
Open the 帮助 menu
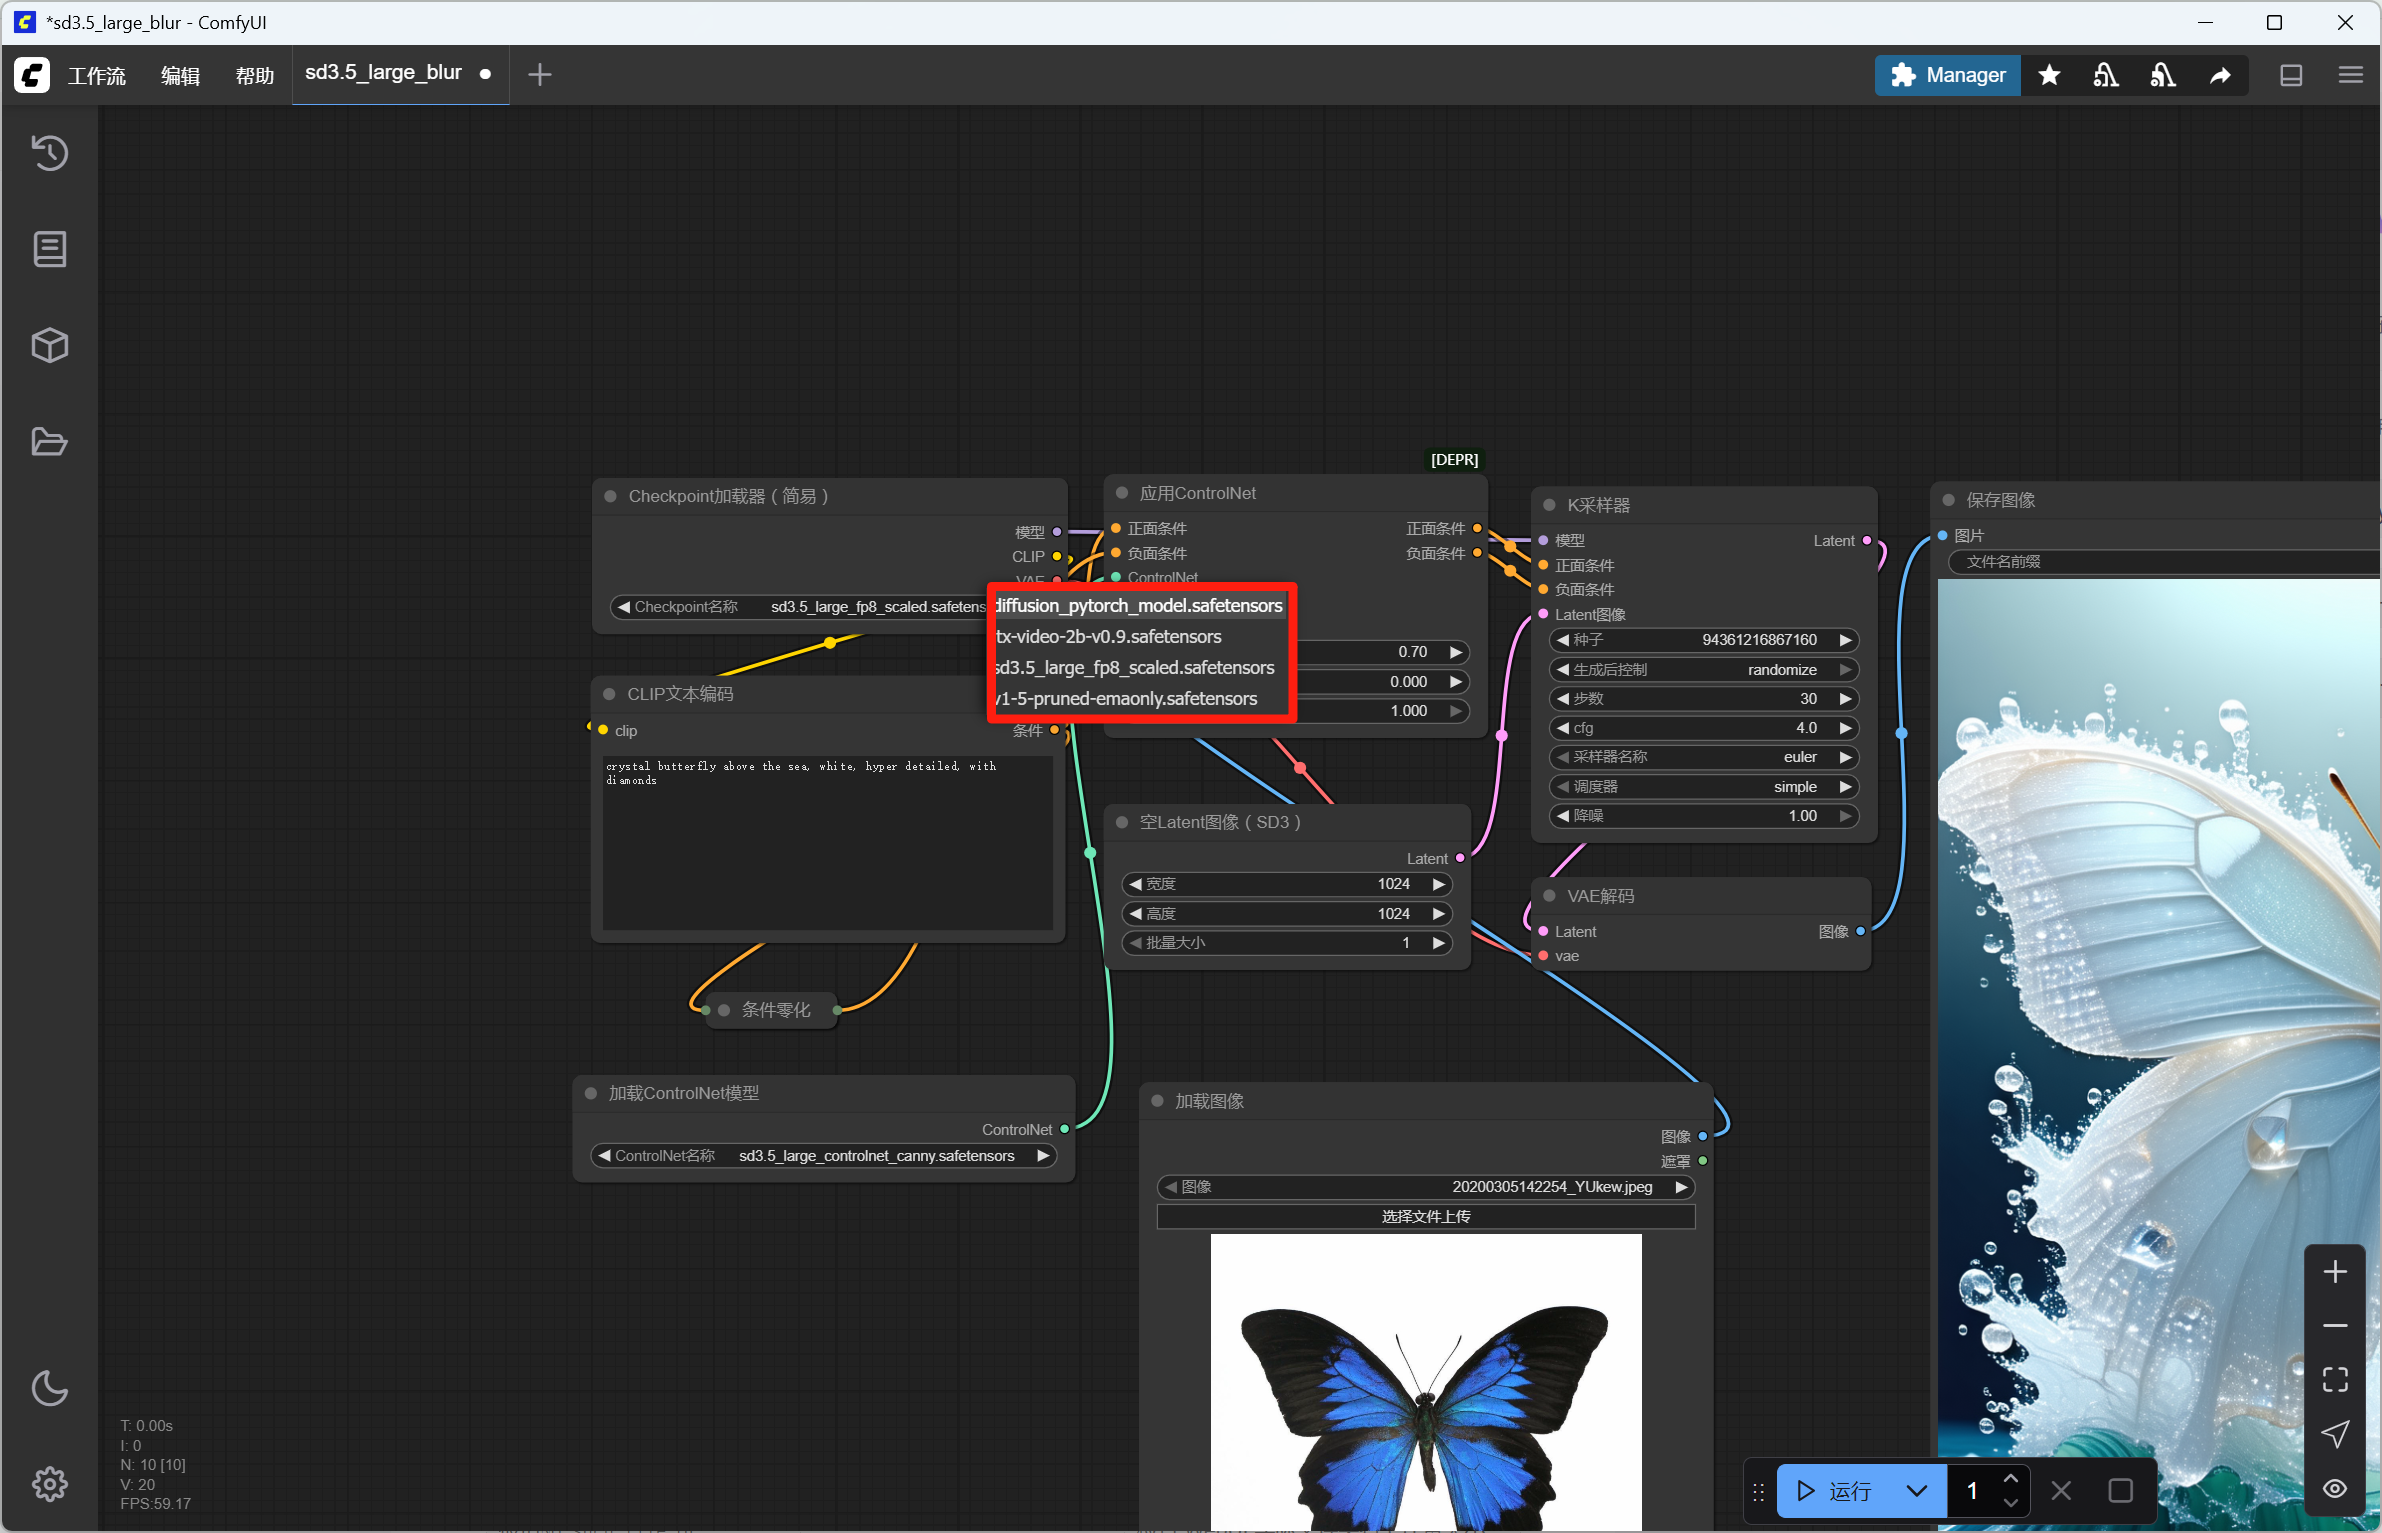[x=255, y=76]
